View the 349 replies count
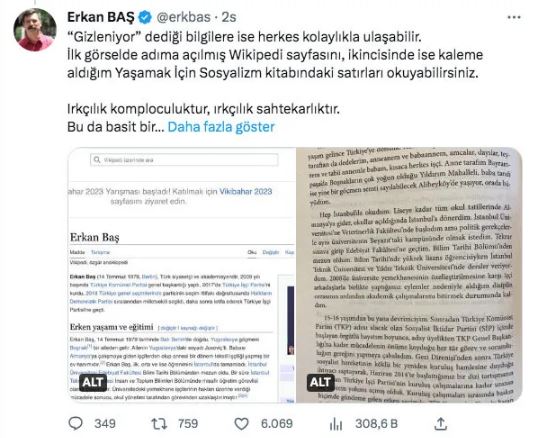 coord(105,424)
